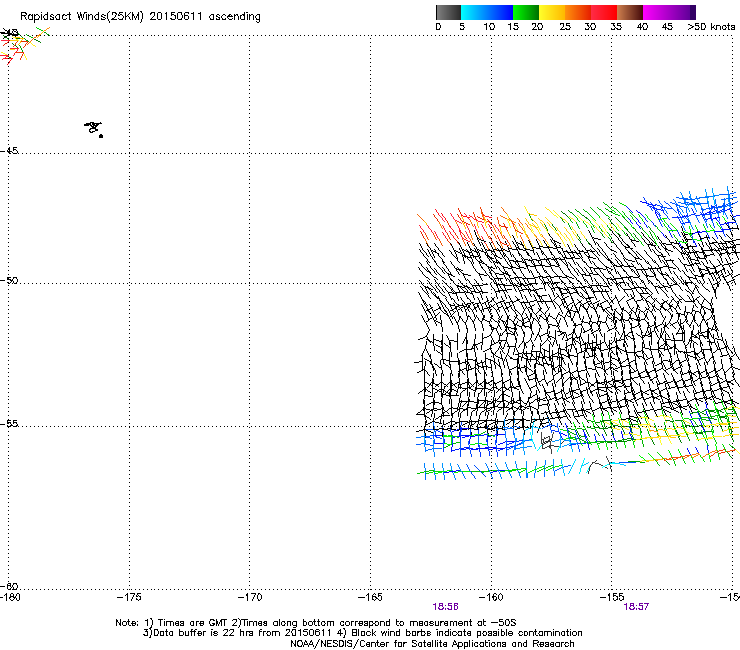Click the '-160' longitude axis label
This screenshot has height=650, width=740.
491,597
